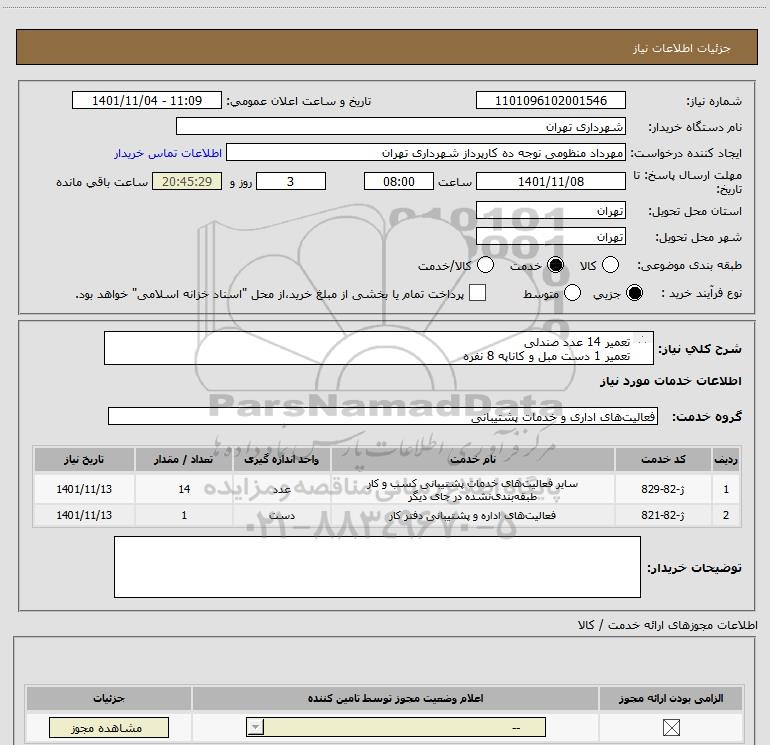Open the اطلاعات تماس خریدار link
The image size is (770, 745).
click(168, 153)
